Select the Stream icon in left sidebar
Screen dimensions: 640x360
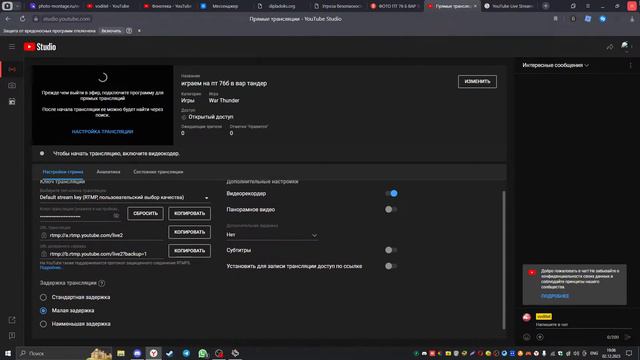click(12, 69)
